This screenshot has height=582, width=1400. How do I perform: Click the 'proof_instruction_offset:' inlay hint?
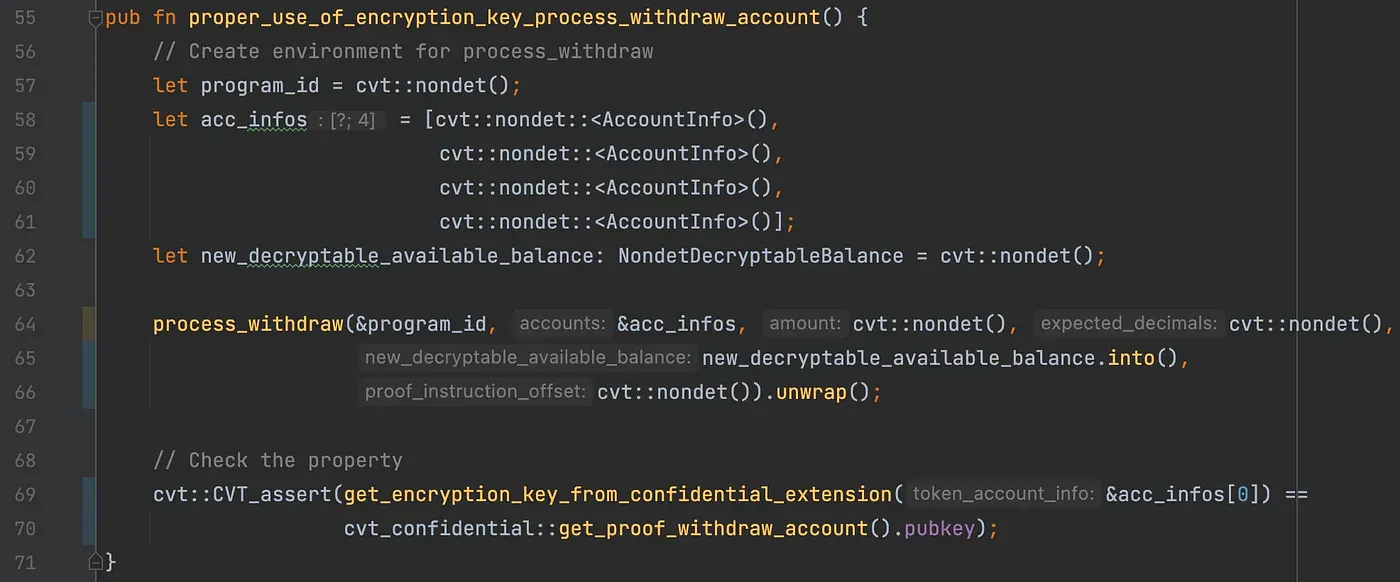(475, 392)
